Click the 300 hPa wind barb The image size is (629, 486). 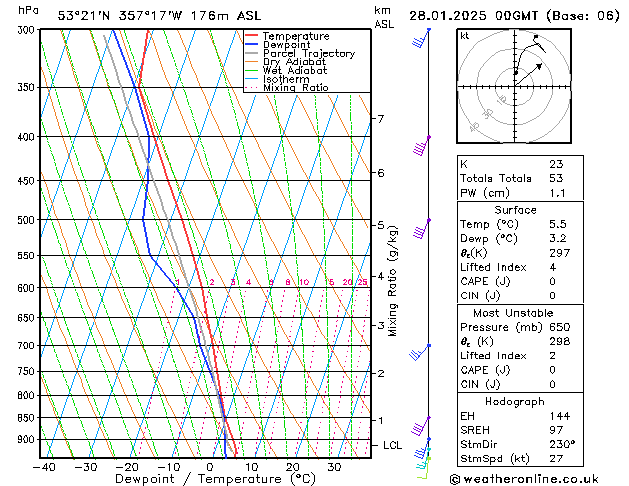tap(421, 38)
